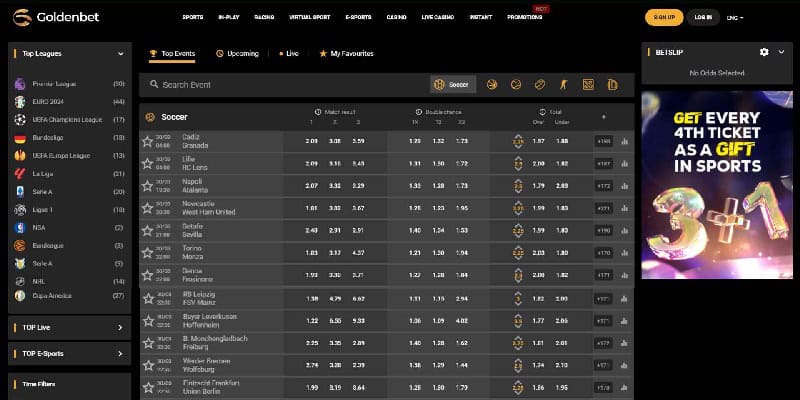800x400 pixels.
Task: Open statistics for Bayer Leverkusen vs Hoffenheim
Action: click(x=624, y=321)
